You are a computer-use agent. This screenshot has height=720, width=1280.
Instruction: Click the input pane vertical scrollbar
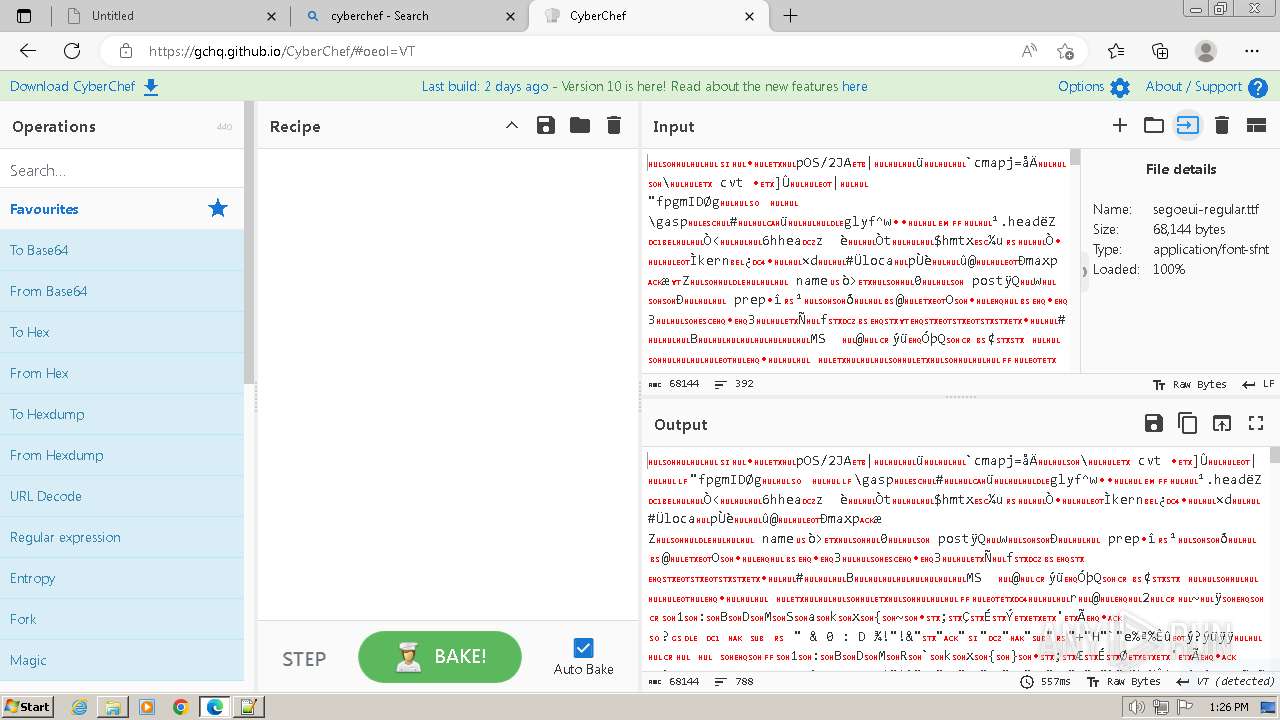pos(1075,260)
